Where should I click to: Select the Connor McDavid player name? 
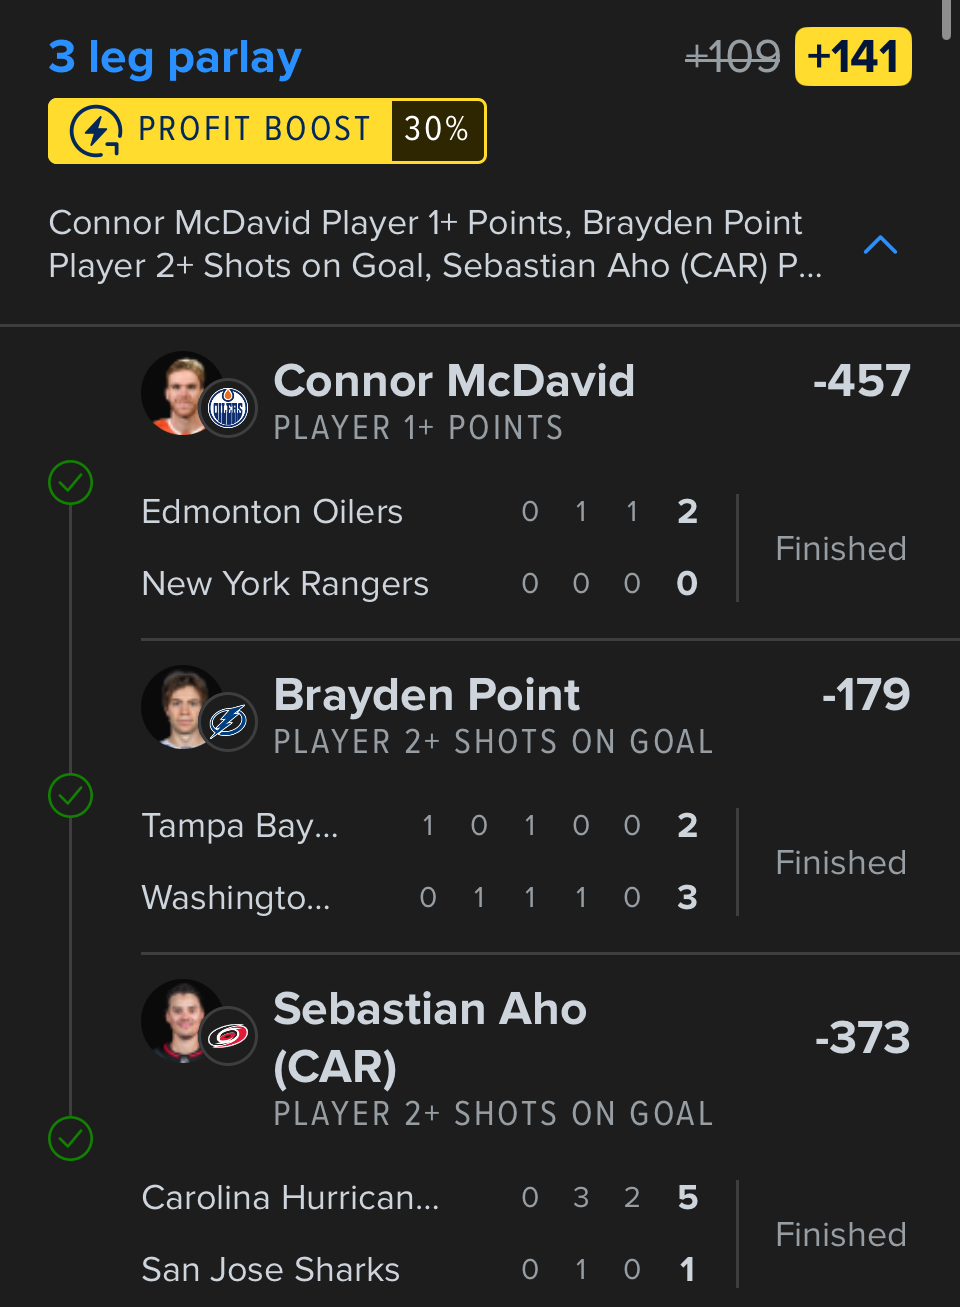(x=454, y=381)
